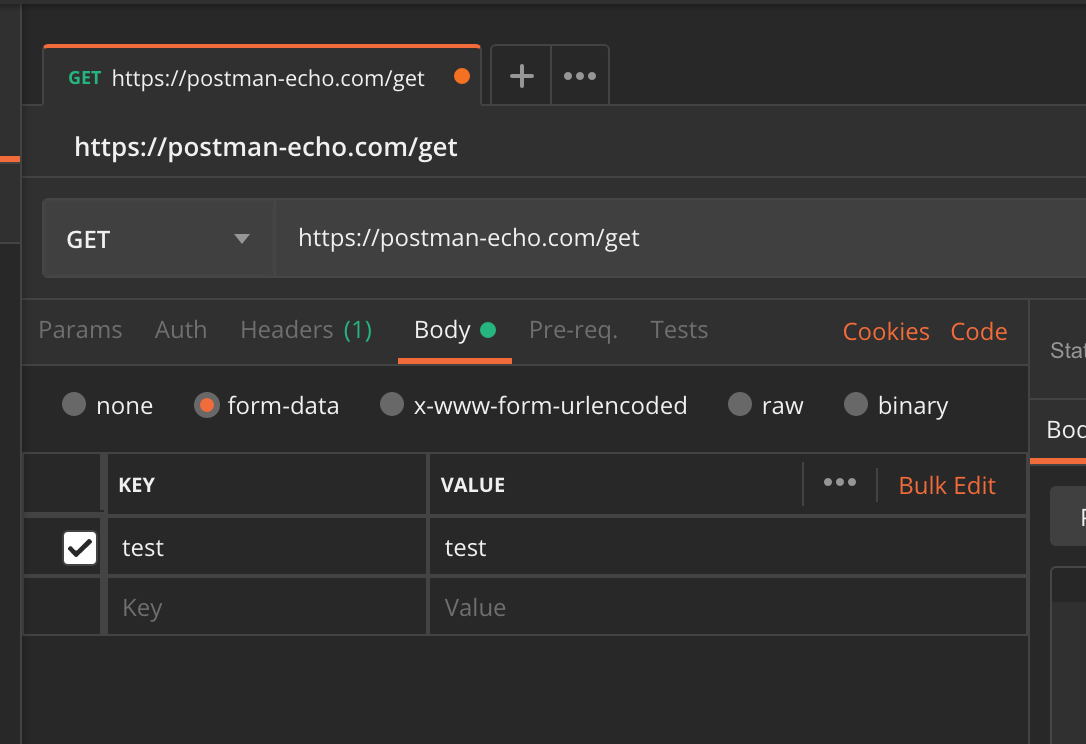Switch to the Headers tab
The width and height of the screenshot is (1086, 744).
(289, 329)
